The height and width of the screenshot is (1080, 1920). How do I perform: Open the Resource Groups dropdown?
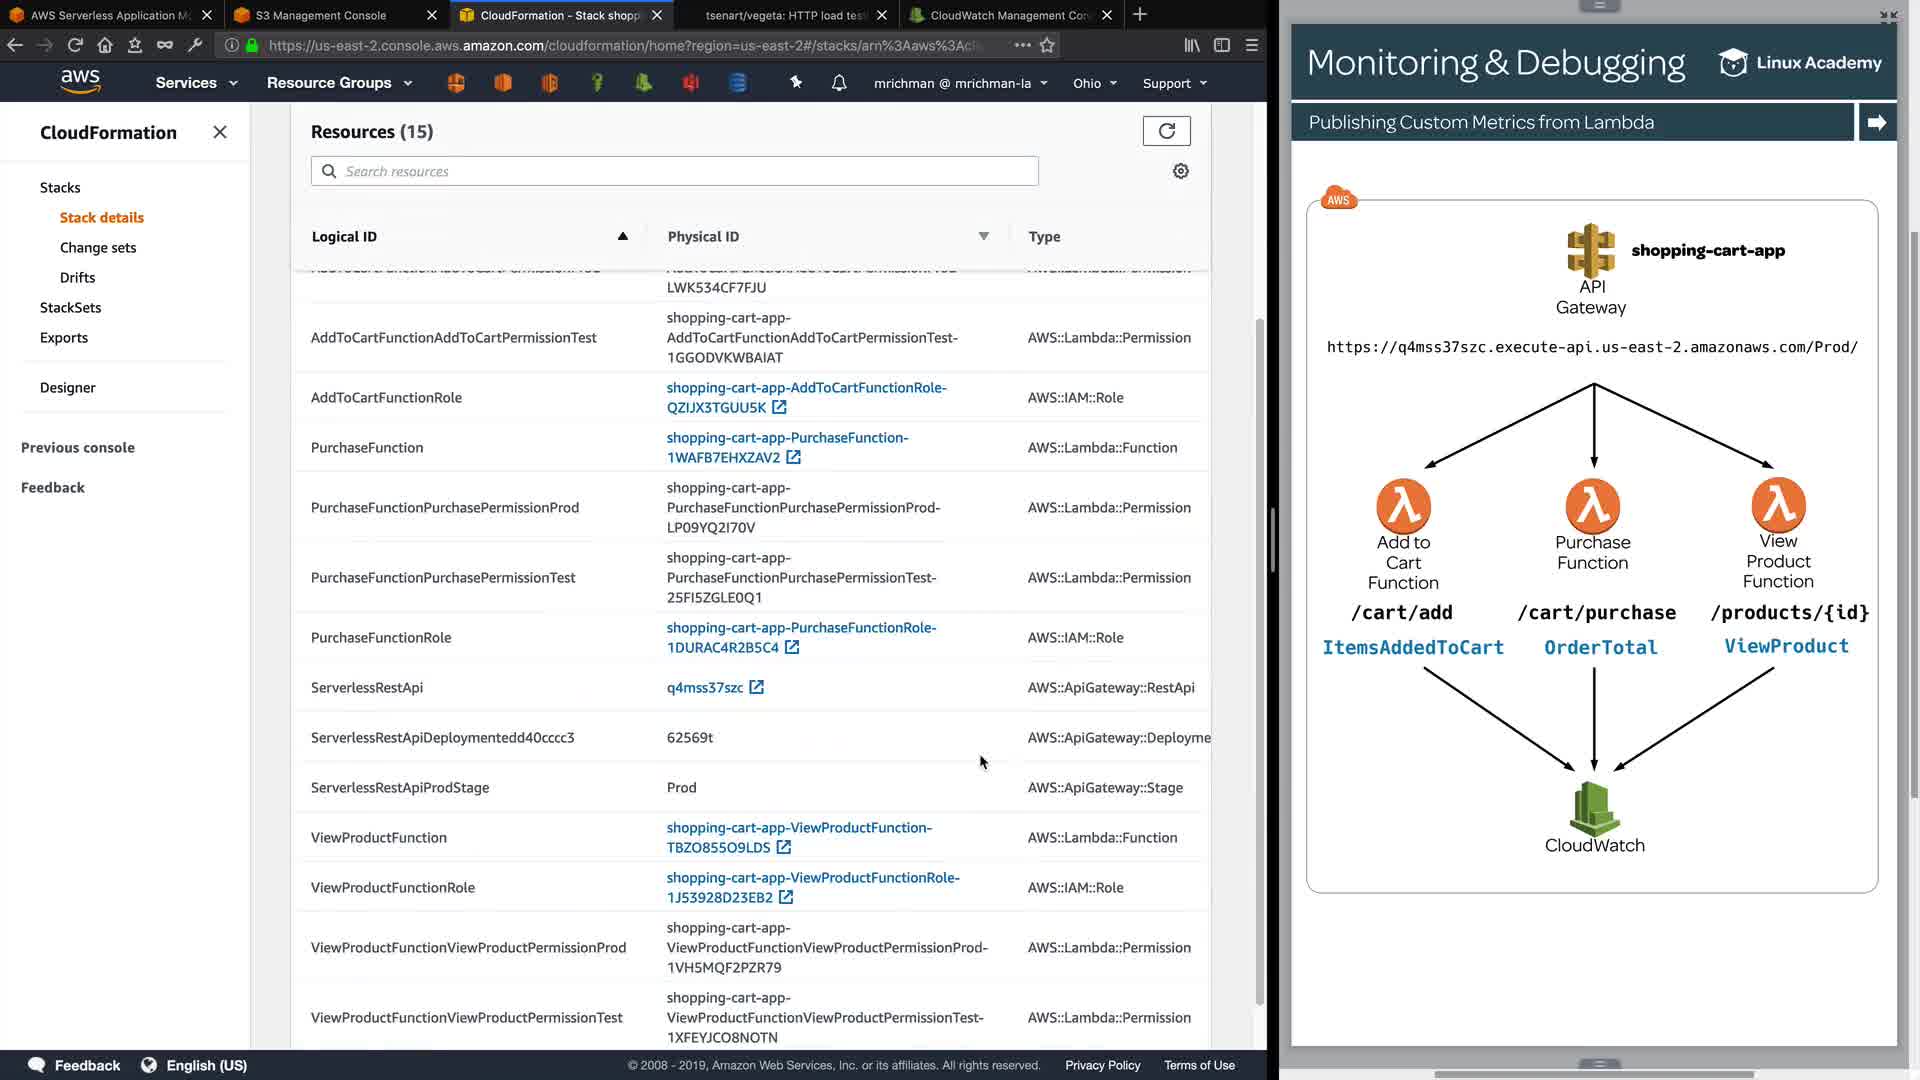click(x=339, y=83)
